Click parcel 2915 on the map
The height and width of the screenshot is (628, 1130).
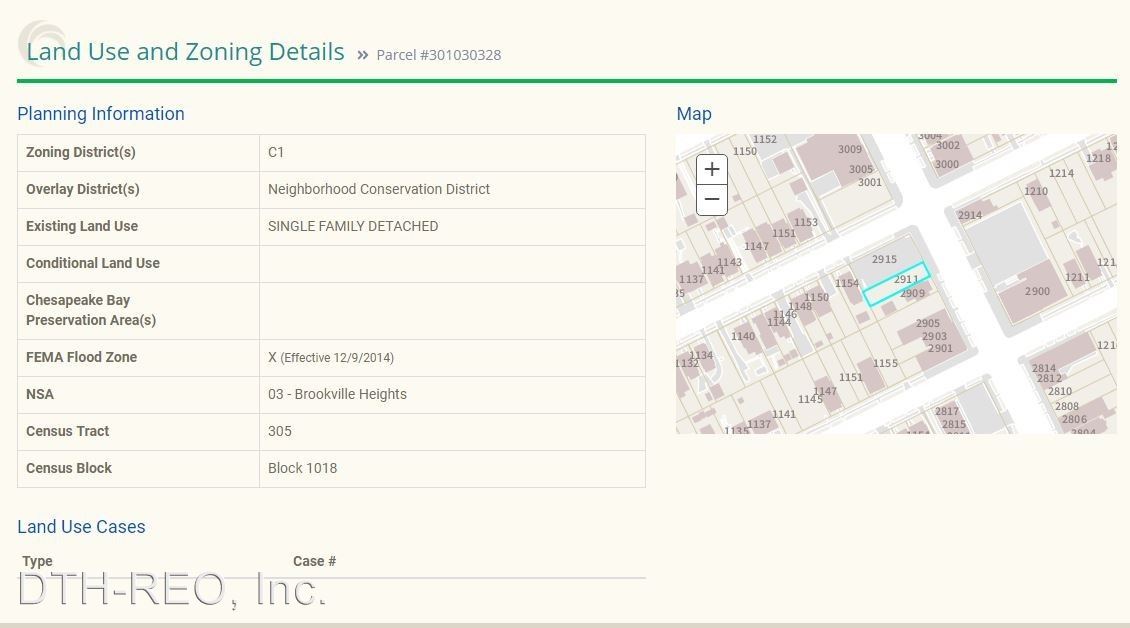(884, 260)
